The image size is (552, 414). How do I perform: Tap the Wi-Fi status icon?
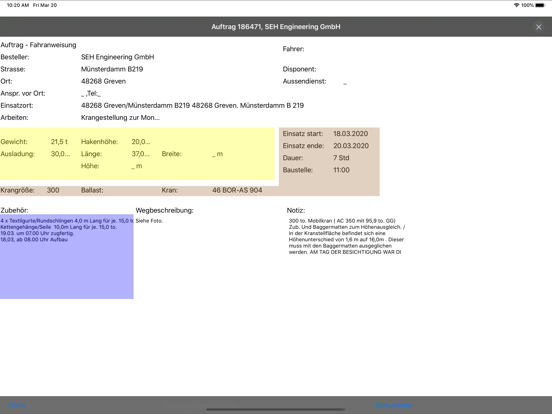pyautogui.click(x=516, y=5)
